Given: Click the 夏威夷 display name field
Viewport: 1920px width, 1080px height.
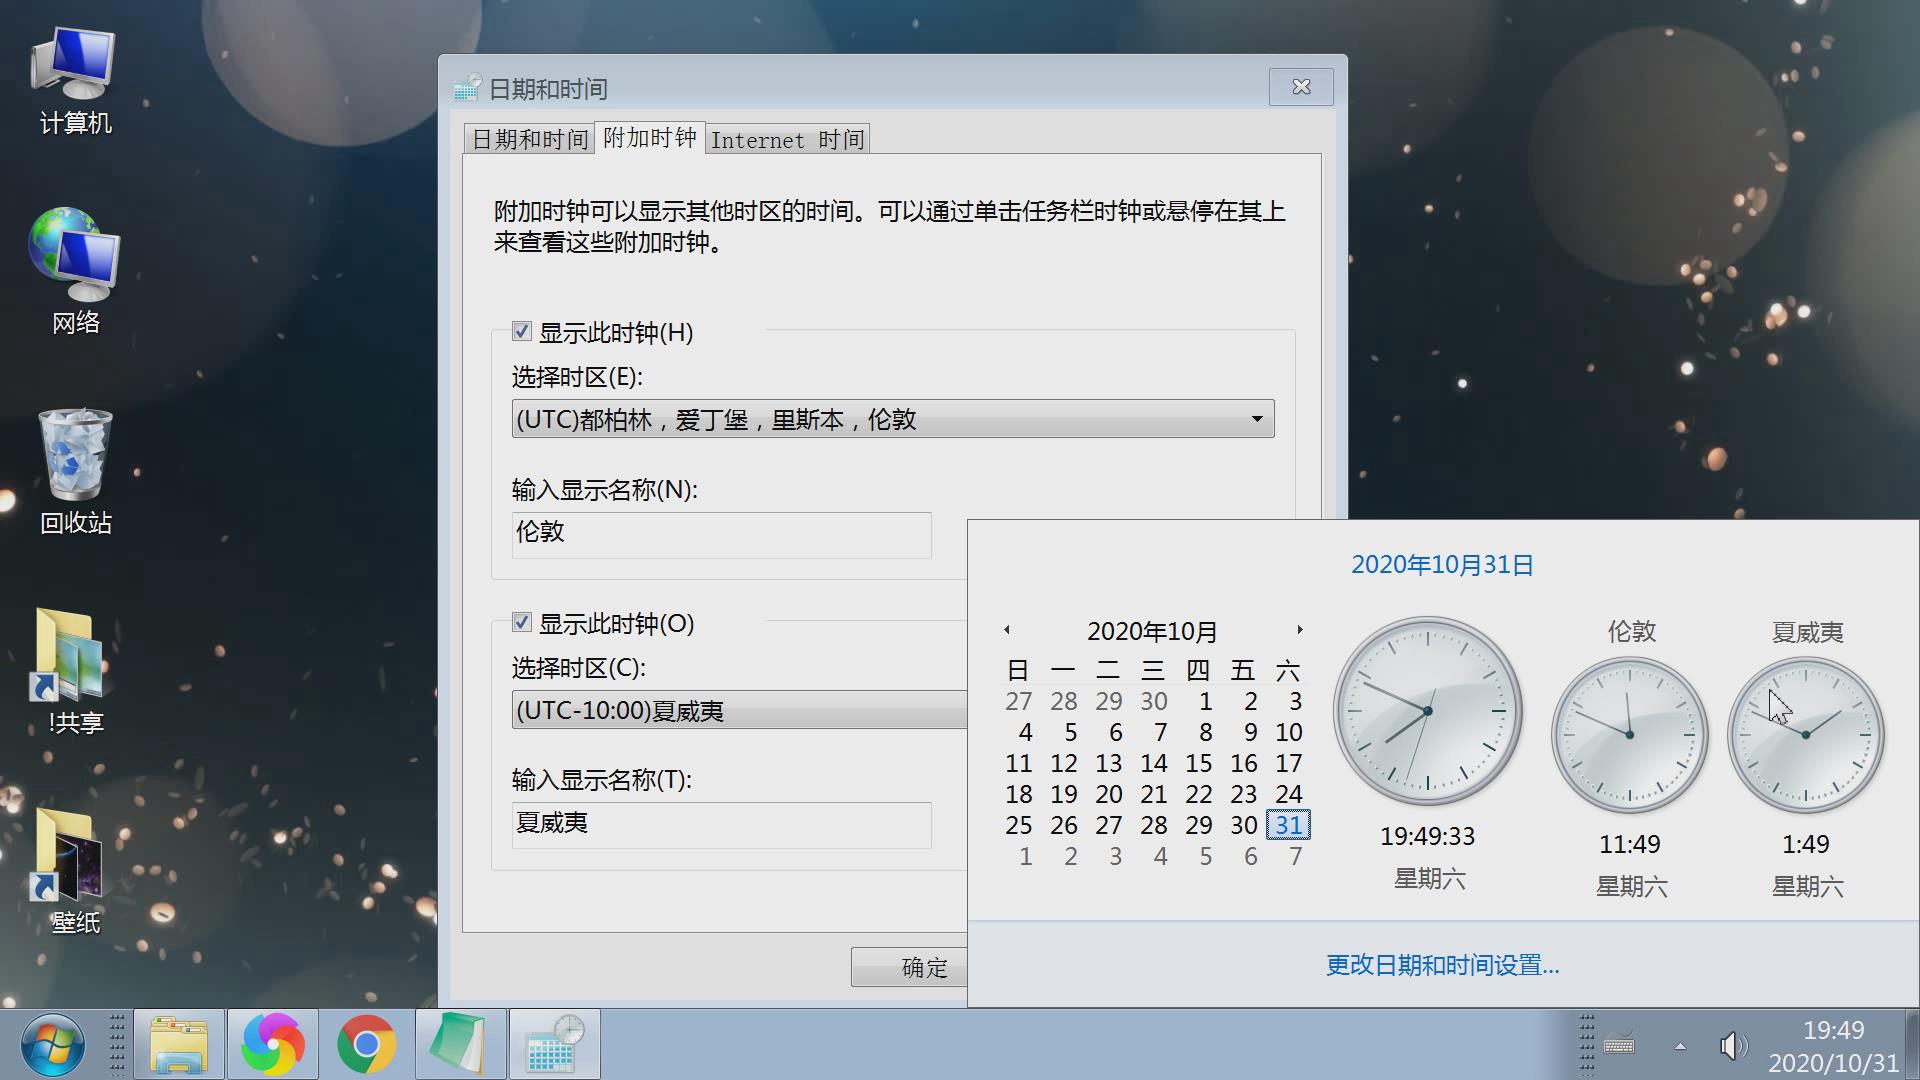Looking at the screenshot, I should 721,825.
